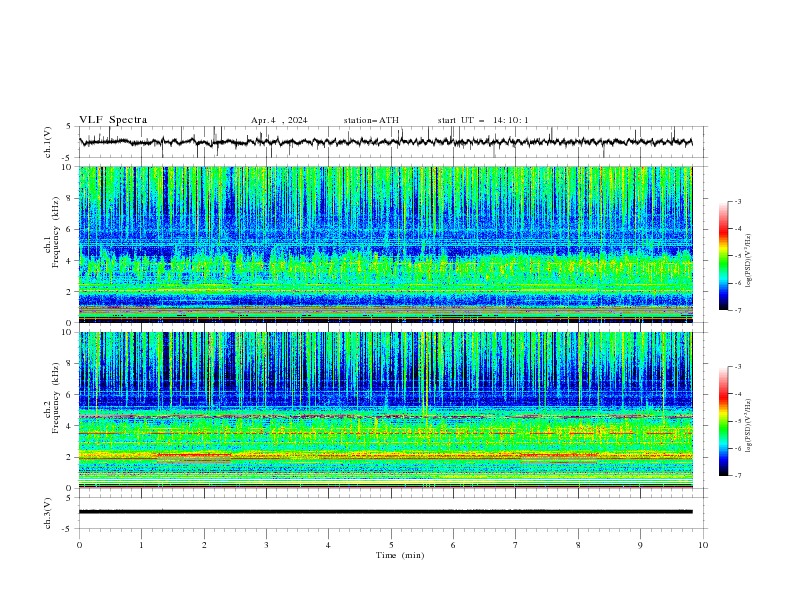Click the ch.2 spectrogram panel
The width and height of the screenshot is (792, 612).
[386, 410]
